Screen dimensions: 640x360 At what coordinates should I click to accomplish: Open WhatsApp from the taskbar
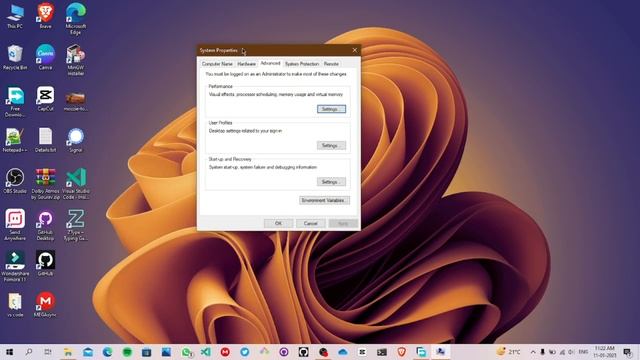pos(187,352)
